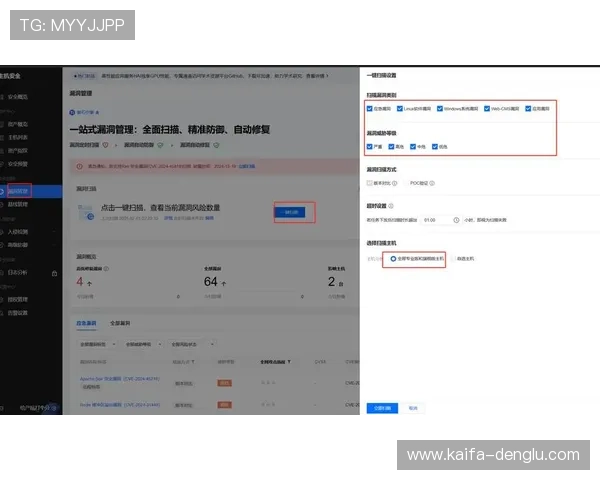
Task: Open 基线管理 in the sidebar
Action: pos(18,204)
